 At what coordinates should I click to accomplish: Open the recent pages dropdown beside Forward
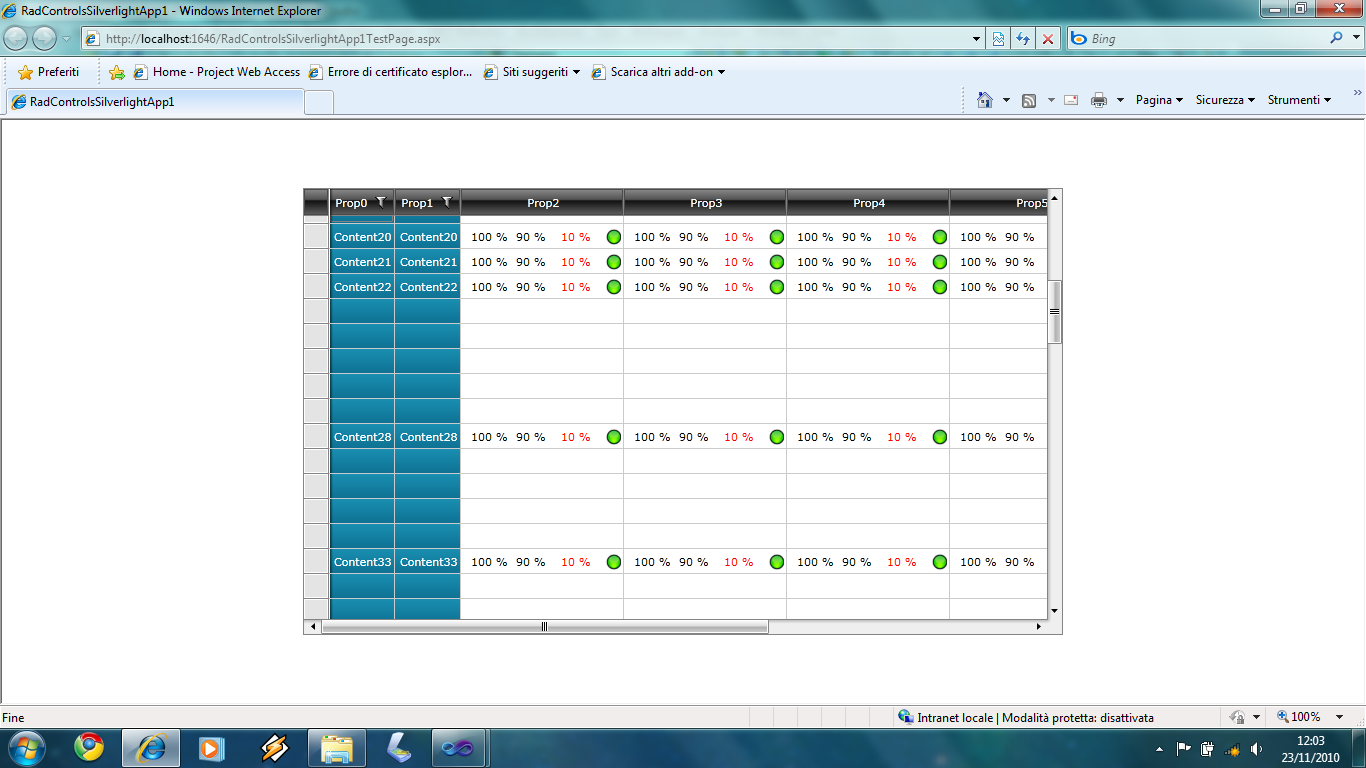click(66, 39)
